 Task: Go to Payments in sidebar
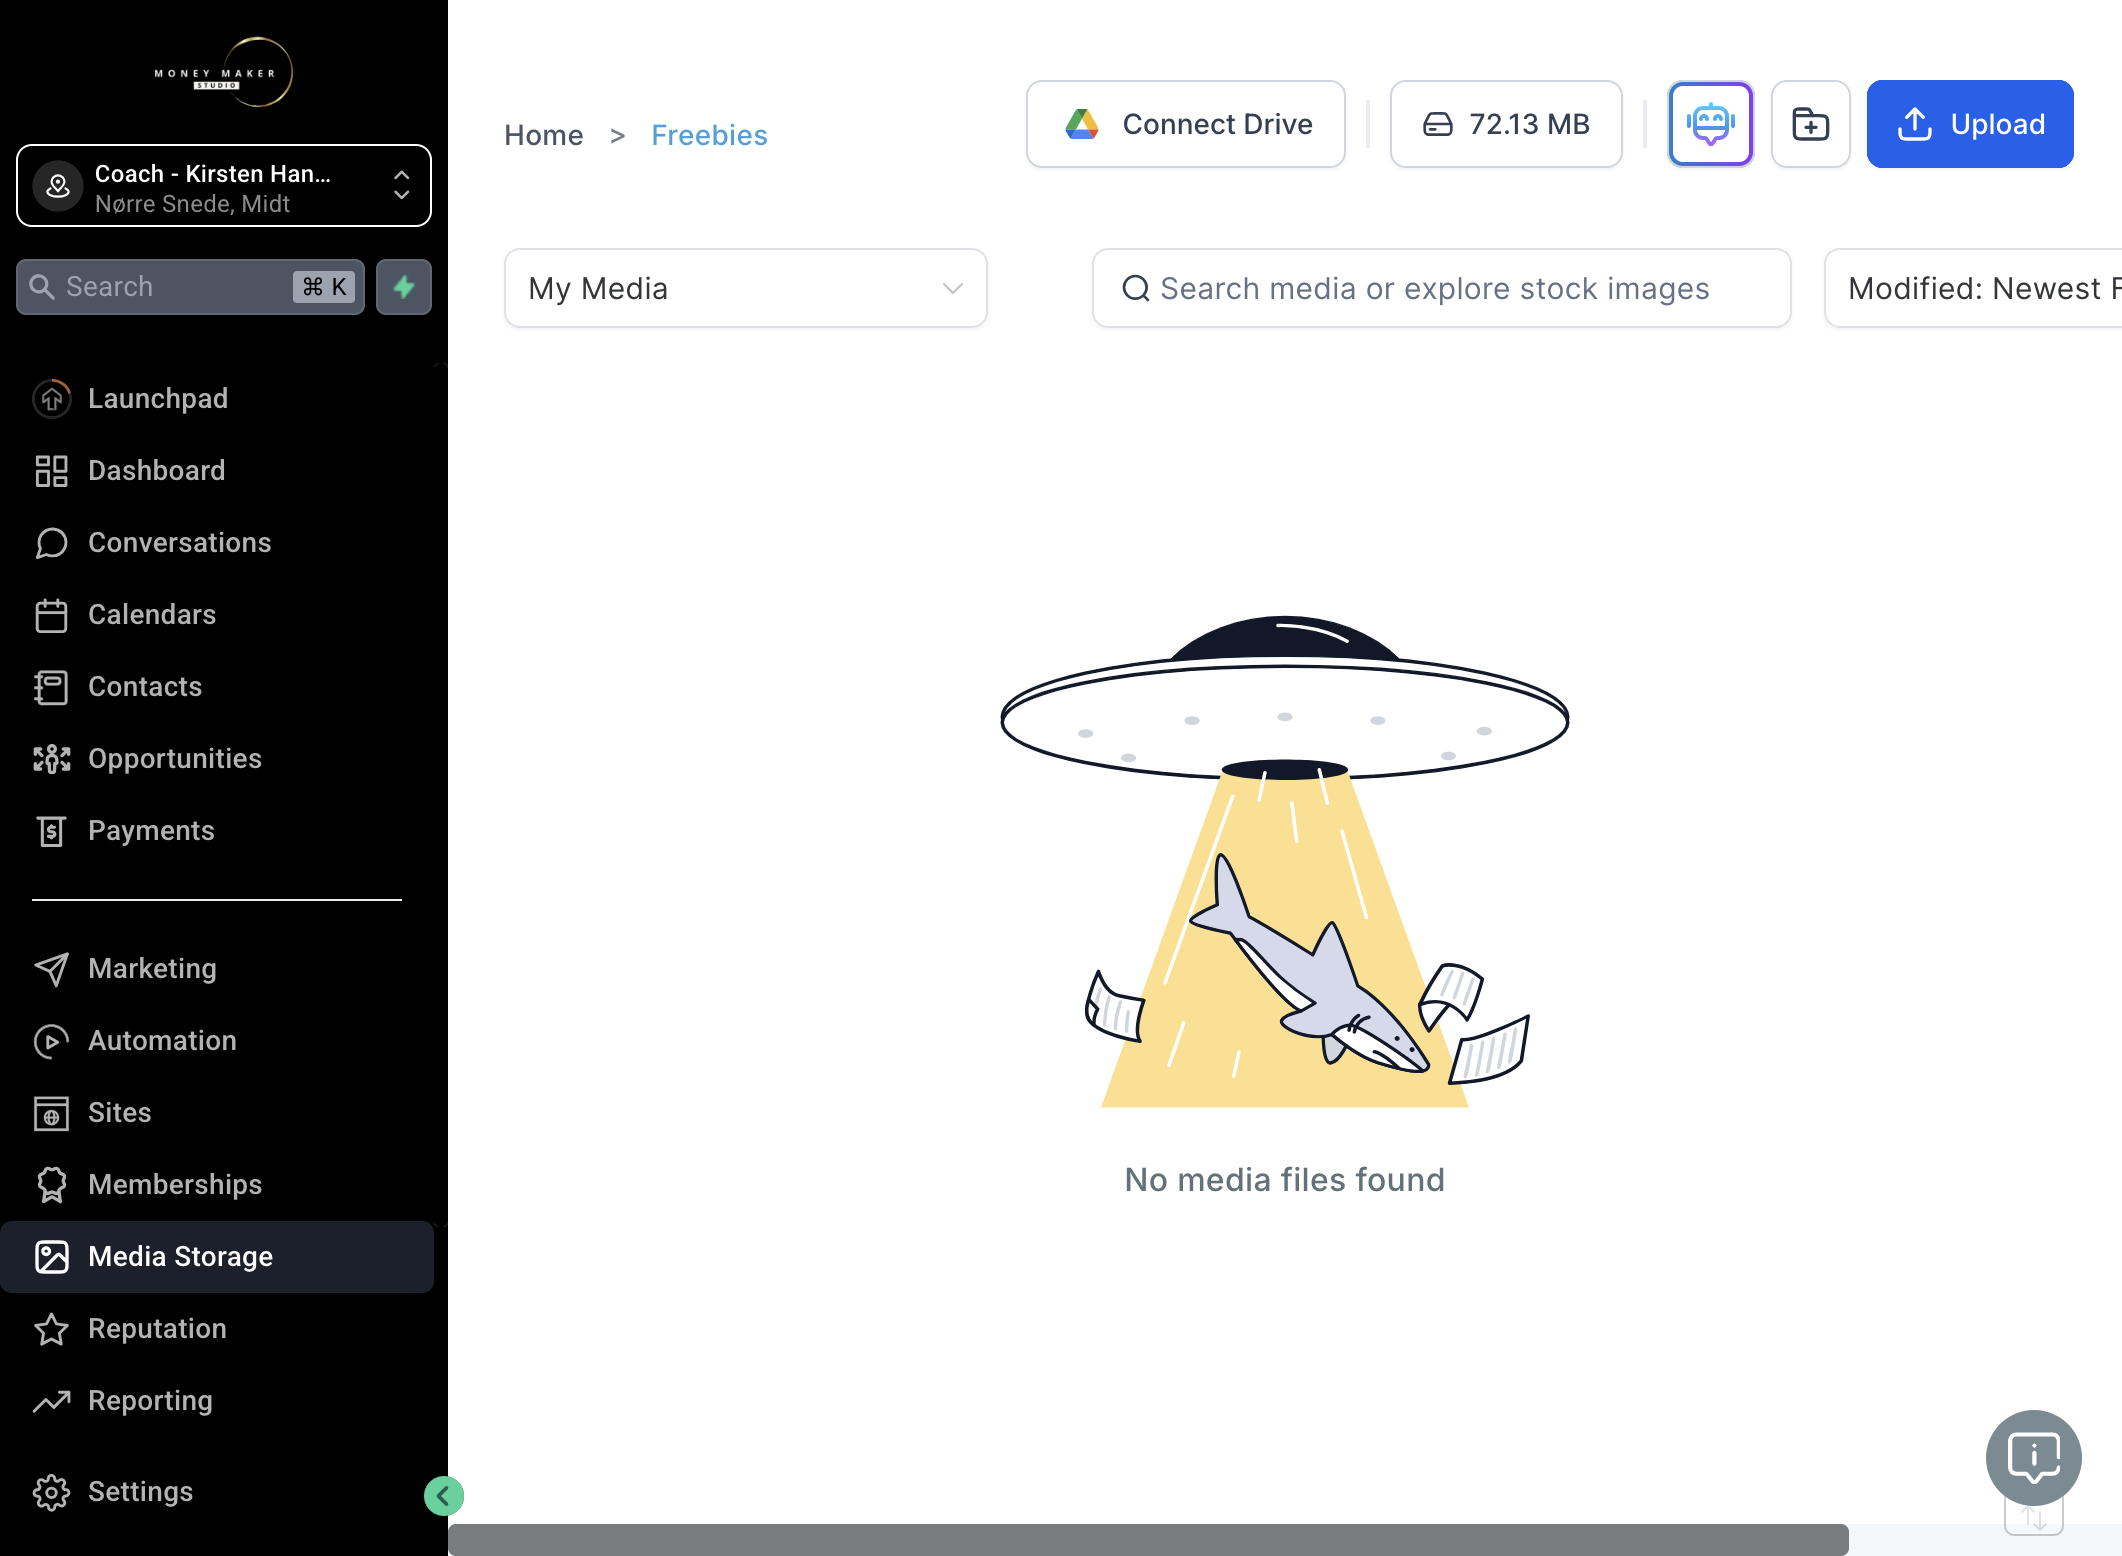(217, 830)
